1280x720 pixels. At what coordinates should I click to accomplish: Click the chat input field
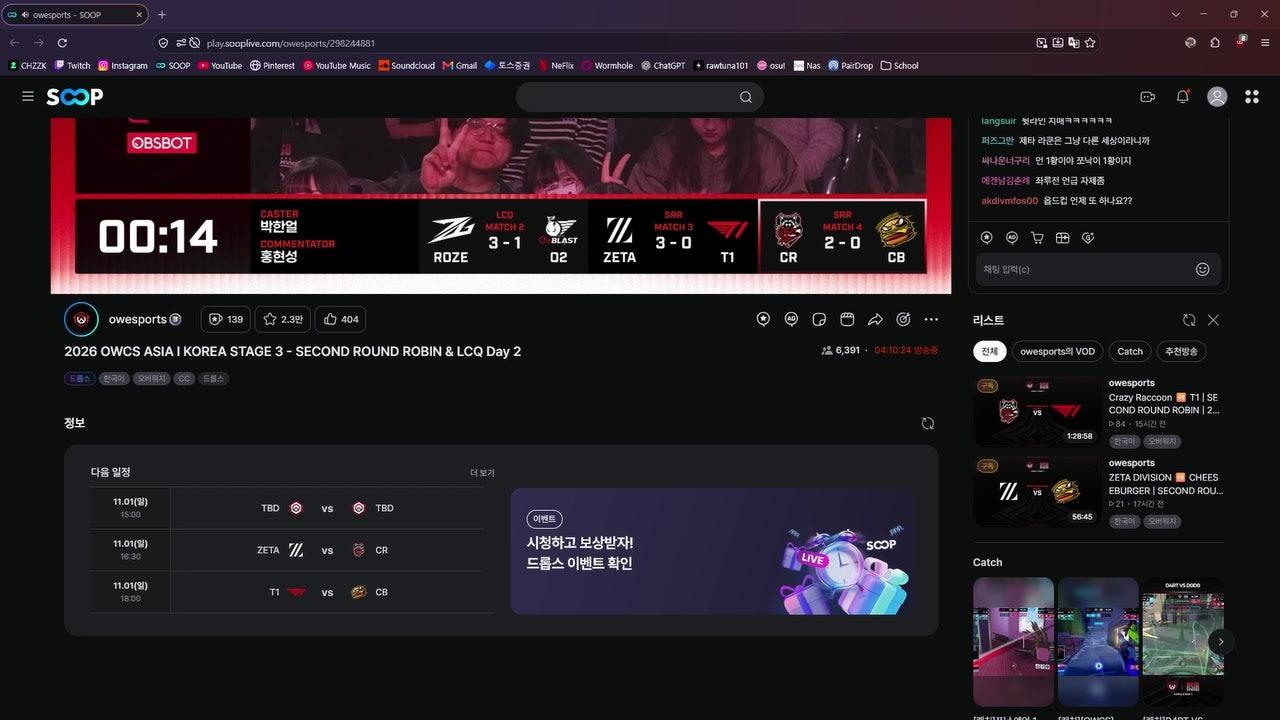[x=1085, y=269]
